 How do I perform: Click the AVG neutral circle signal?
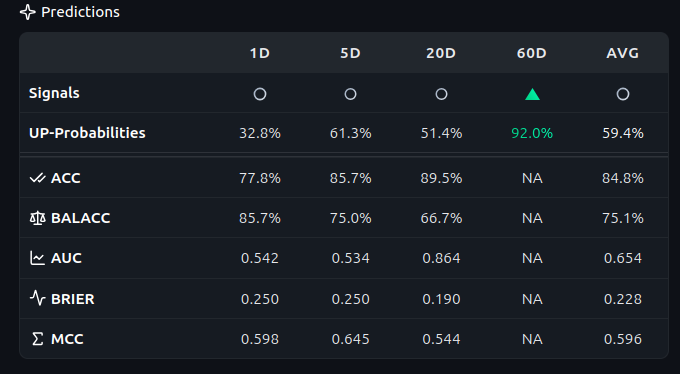(623, 94)
